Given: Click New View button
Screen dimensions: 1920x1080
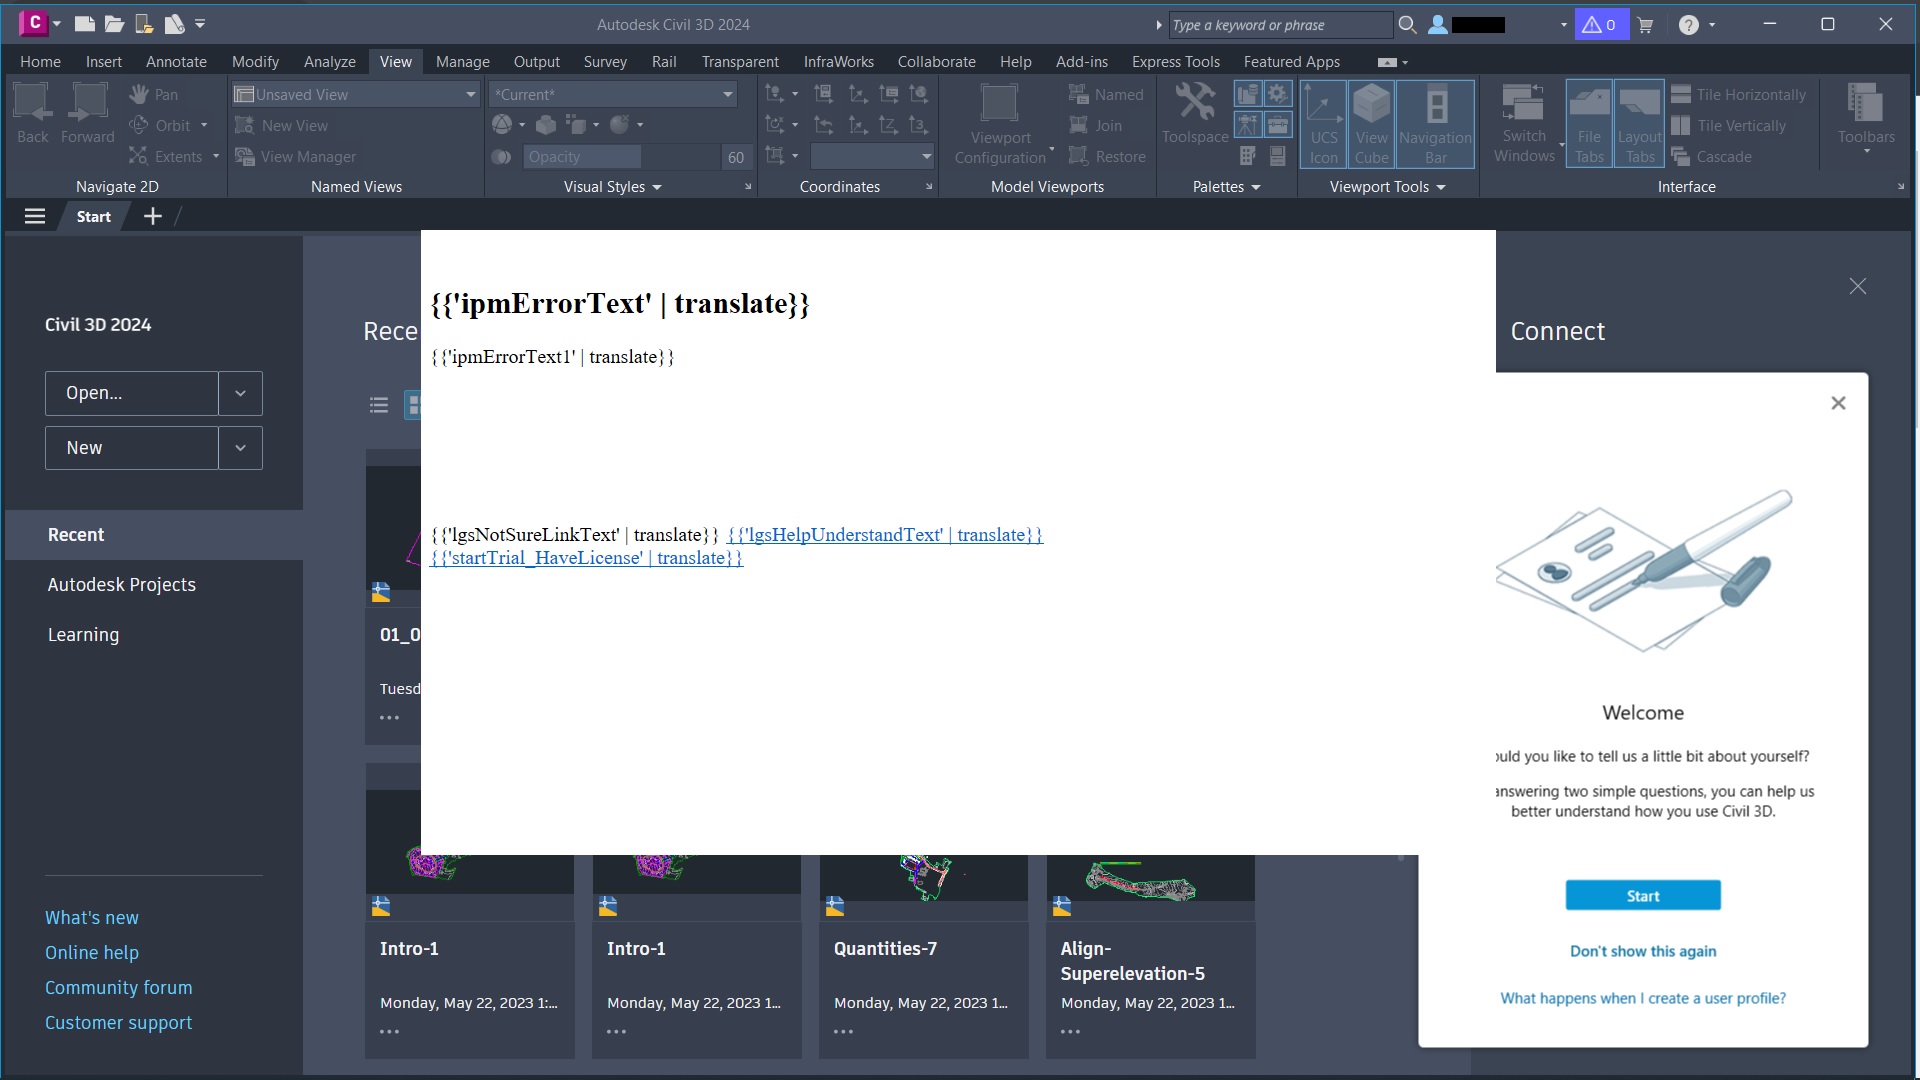Looking at the screenshot, I should pyautogui.click(x=282, y=125).
